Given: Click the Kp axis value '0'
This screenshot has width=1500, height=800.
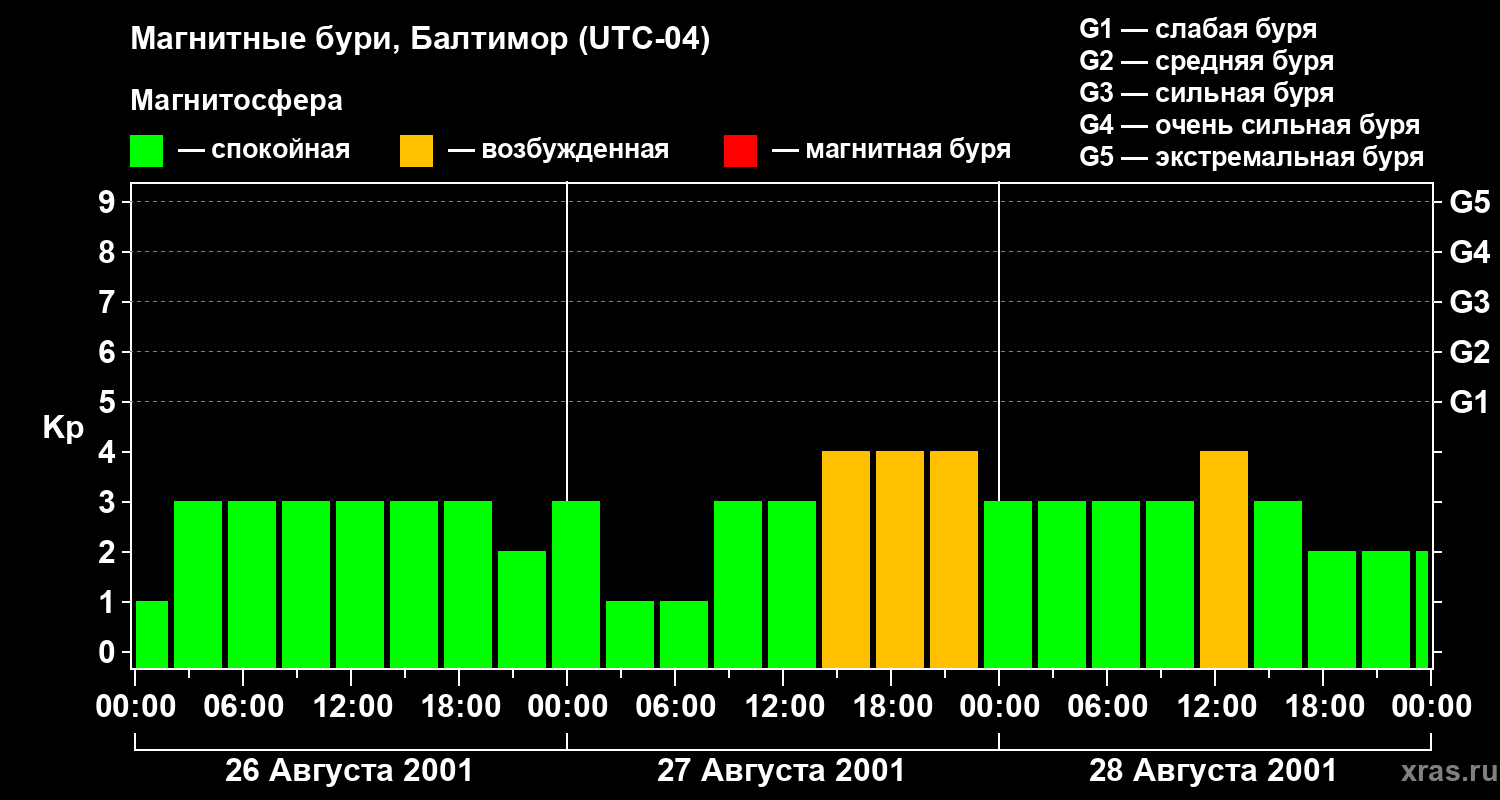Looking at the screenshot, I should click(109, 652).
